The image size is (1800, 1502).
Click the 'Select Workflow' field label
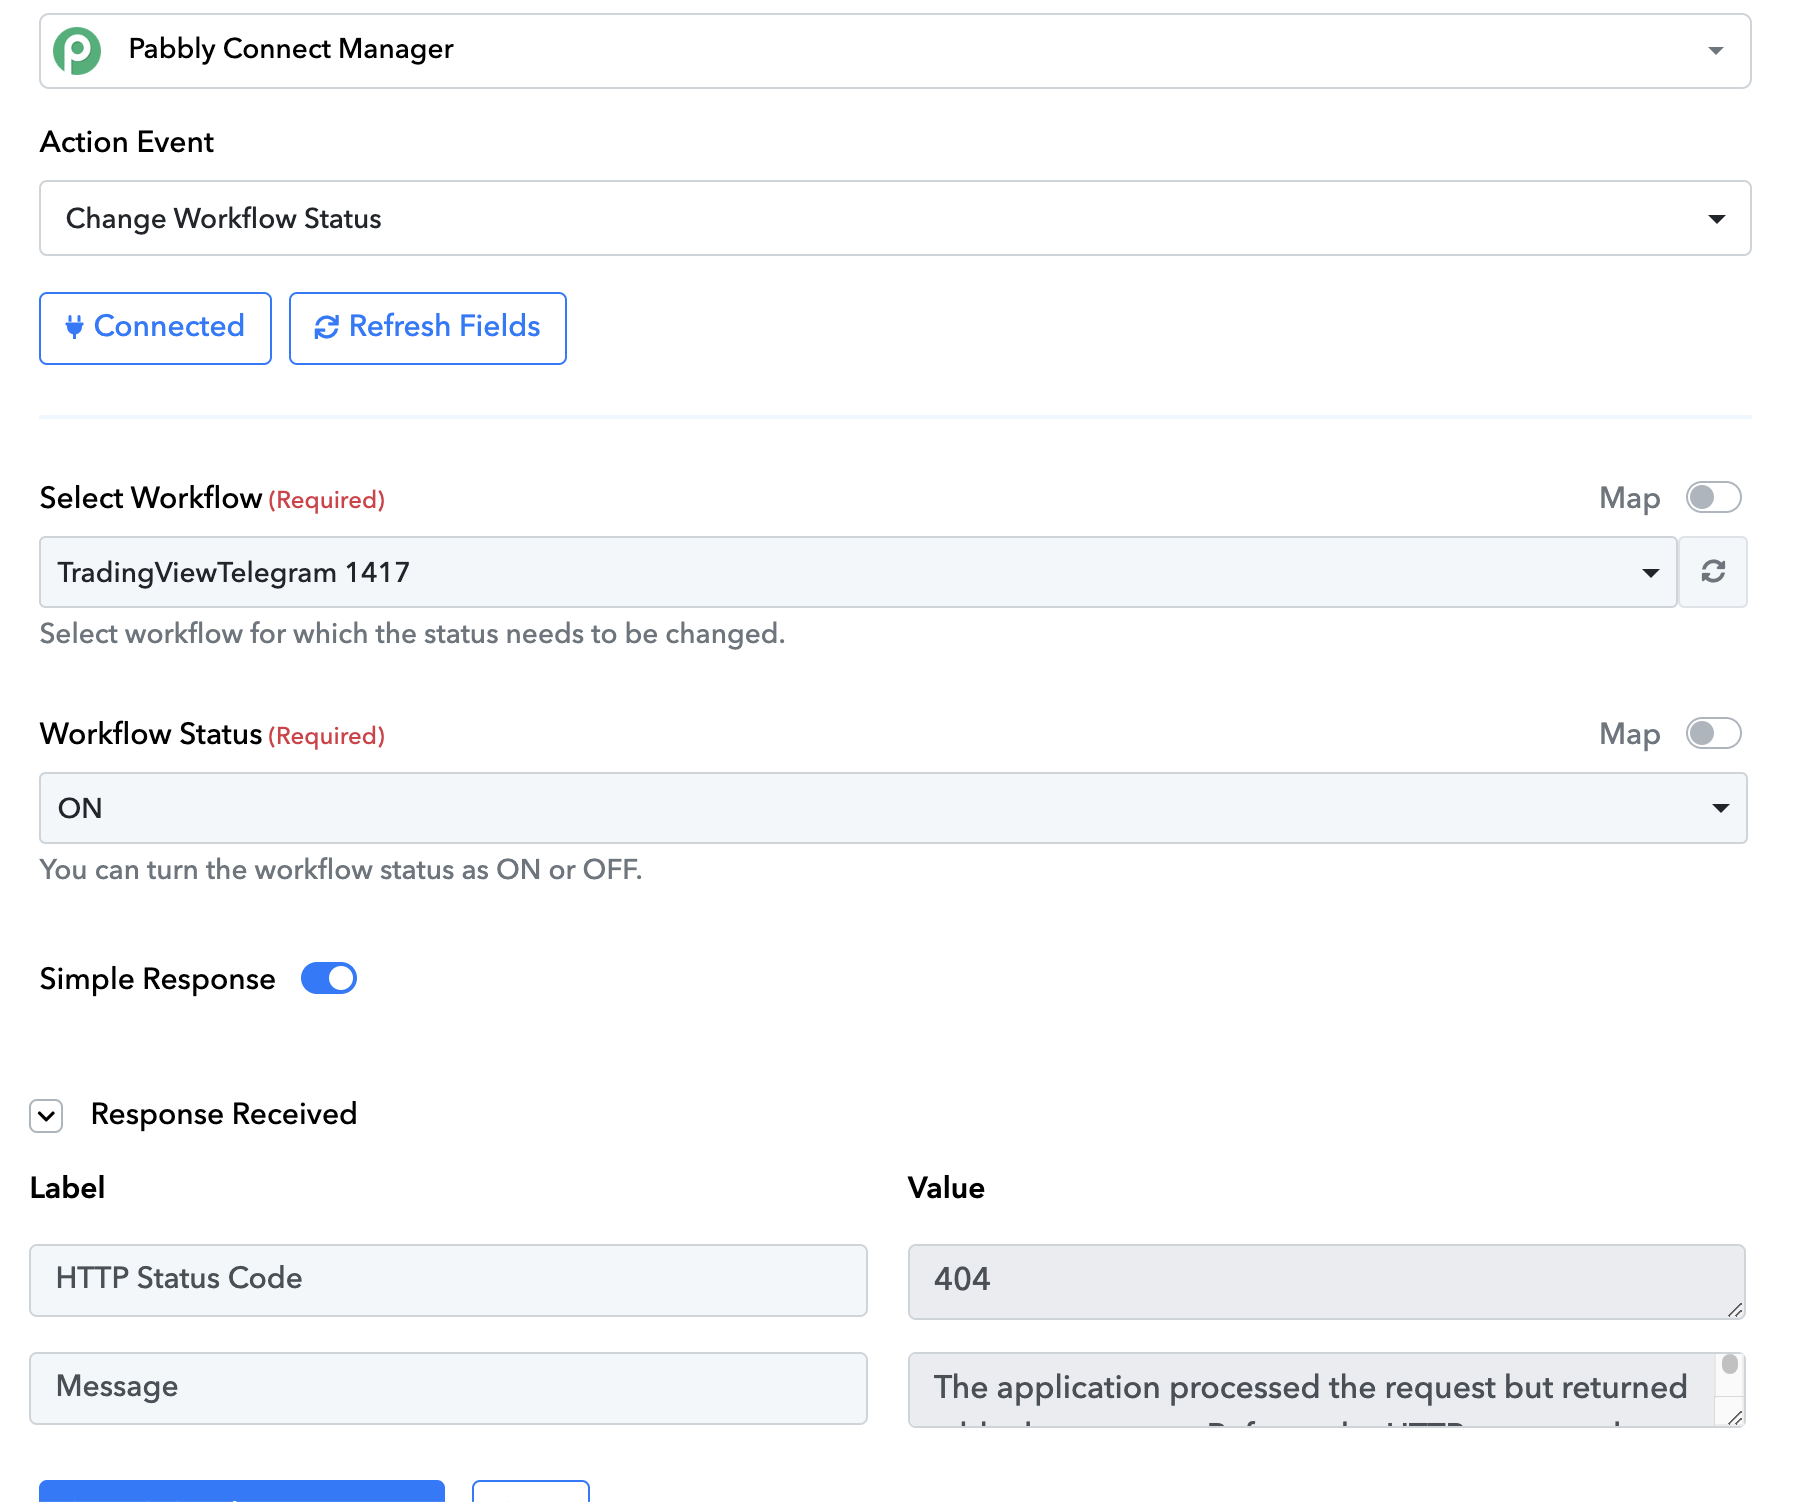pyautogui.click(x=151, y=498)
